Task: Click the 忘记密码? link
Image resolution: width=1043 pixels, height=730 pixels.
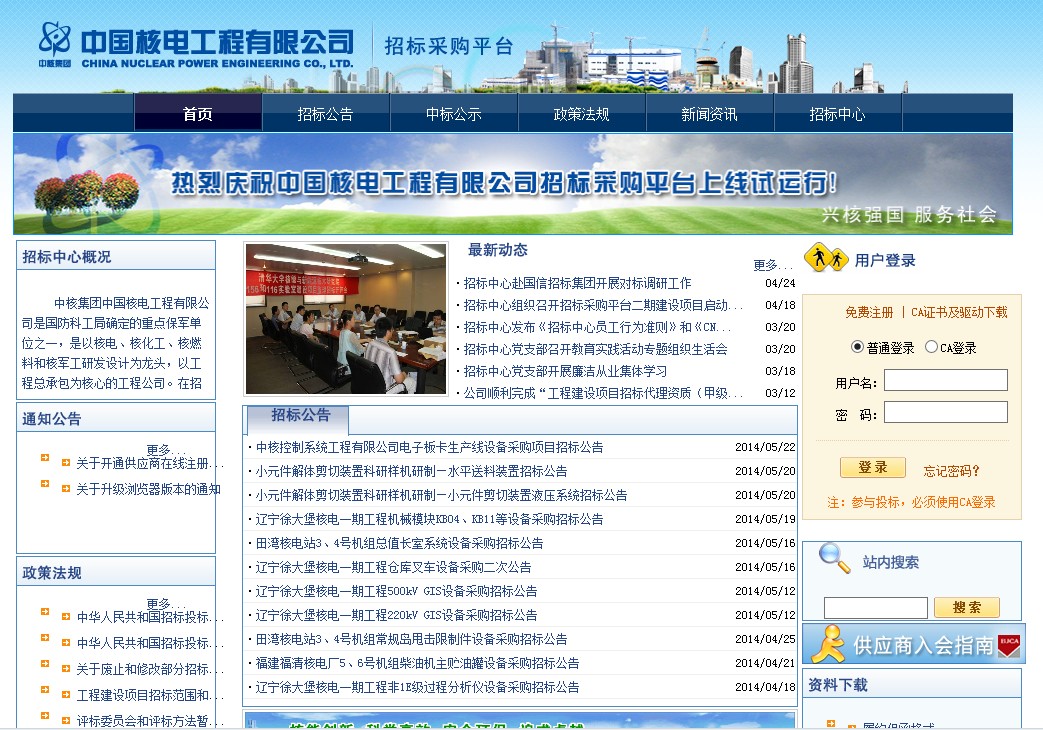Action: [x=951, y=471]
